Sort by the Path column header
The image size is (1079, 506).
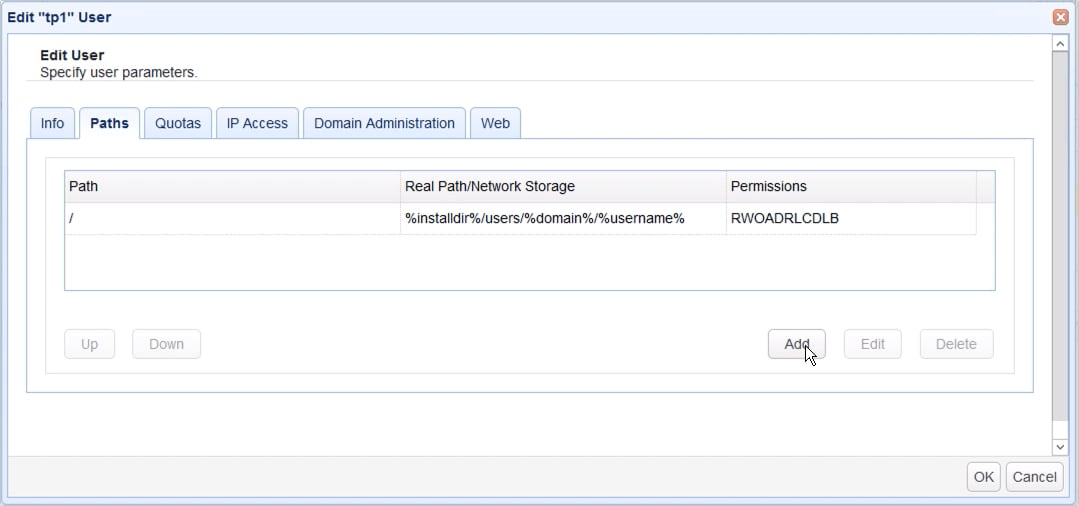pyautogui.click(x=231, y=186)
